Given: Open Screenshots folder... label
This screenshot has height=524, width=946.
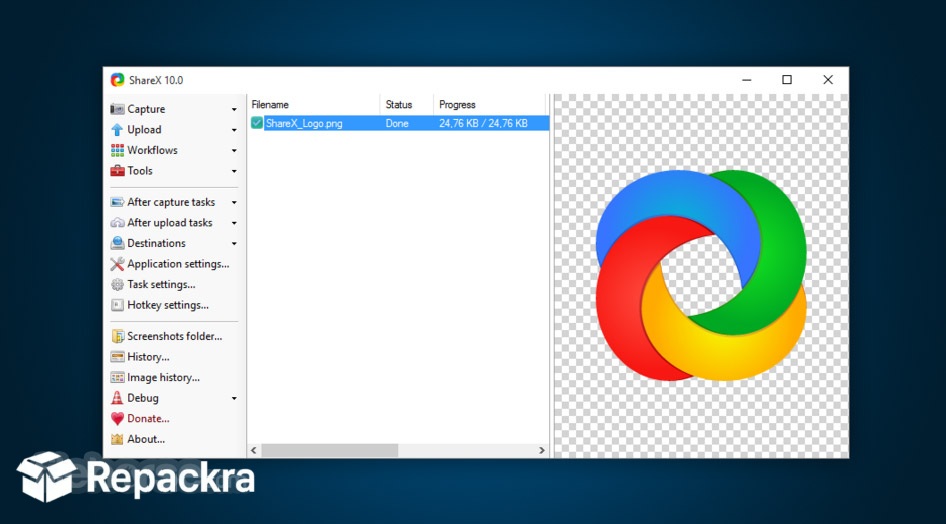Looking at the screenshot, I should point(174,336).
